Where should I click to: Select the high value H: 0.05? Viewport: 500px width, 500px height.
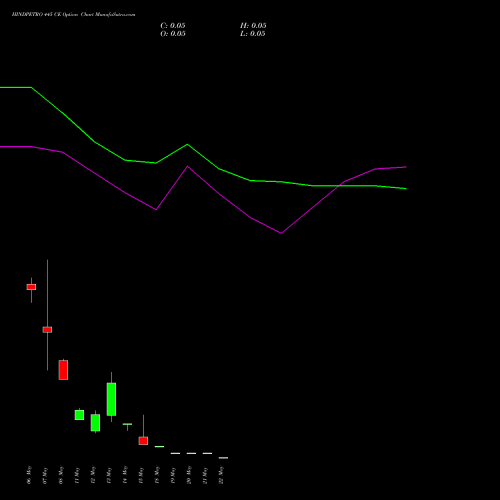point(253,26)
